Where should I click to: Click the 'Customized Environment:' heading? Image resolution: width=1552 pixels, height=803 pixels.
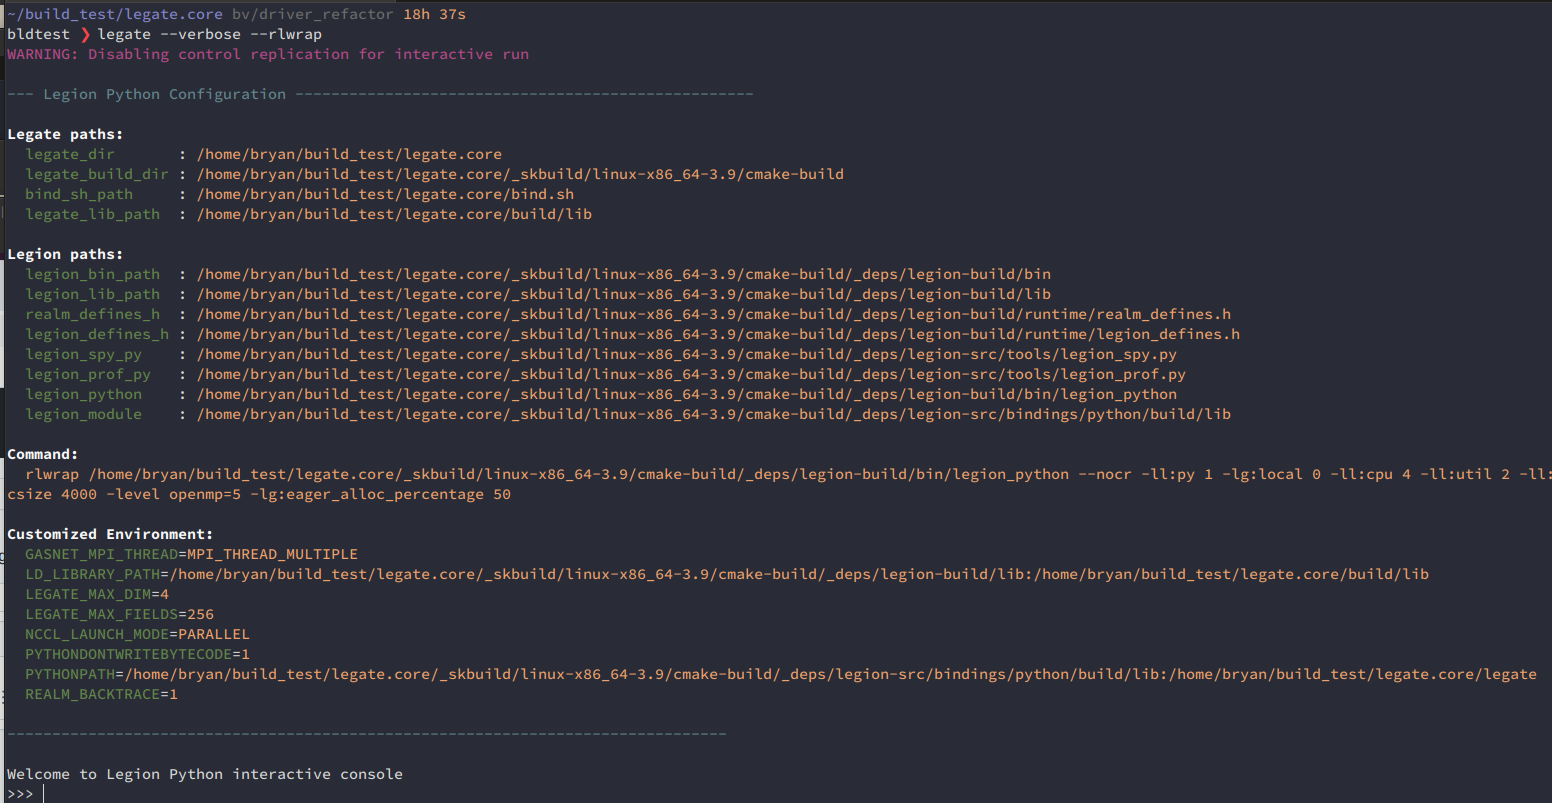coord(110,534)
